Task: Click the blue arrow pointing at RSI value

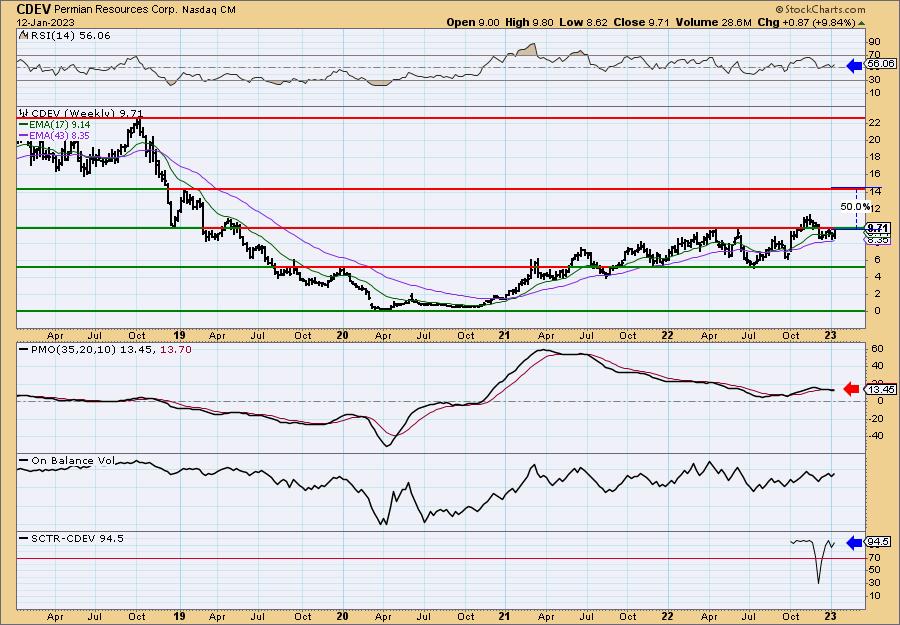Action: click(x=855, y=65)
